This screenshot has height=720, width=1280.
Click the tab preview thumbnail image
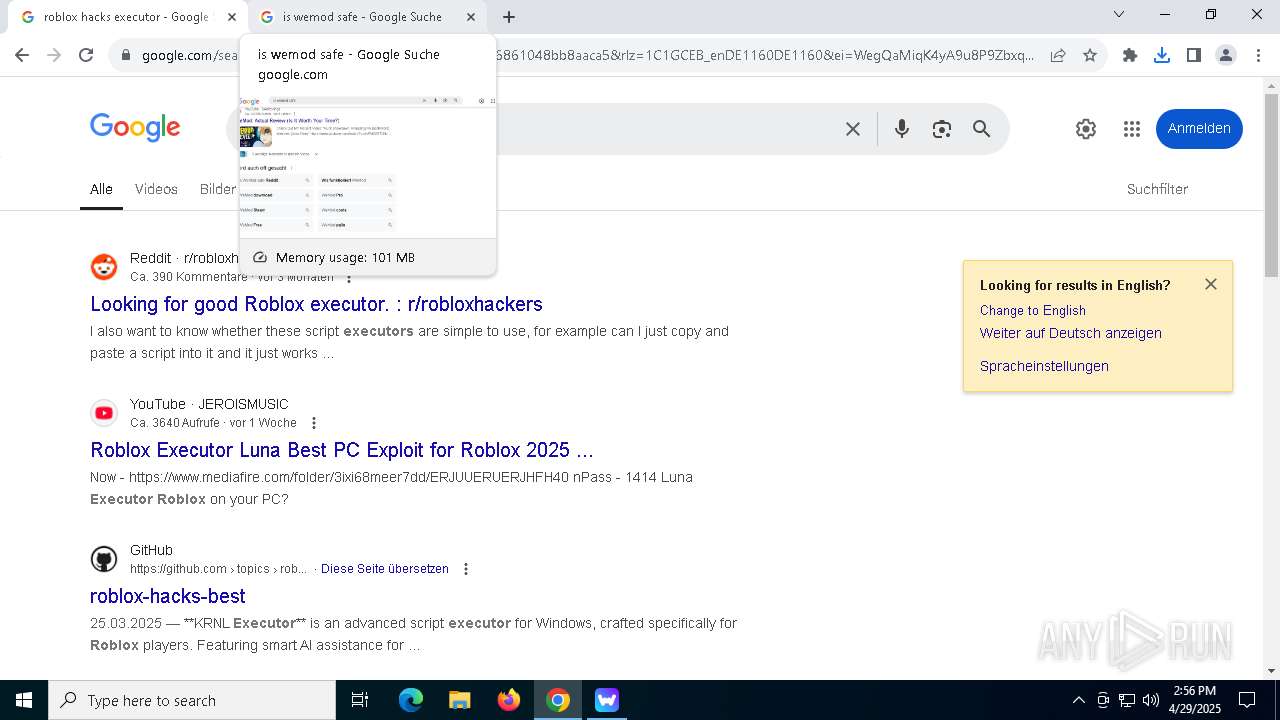click(x=368, y=165)
